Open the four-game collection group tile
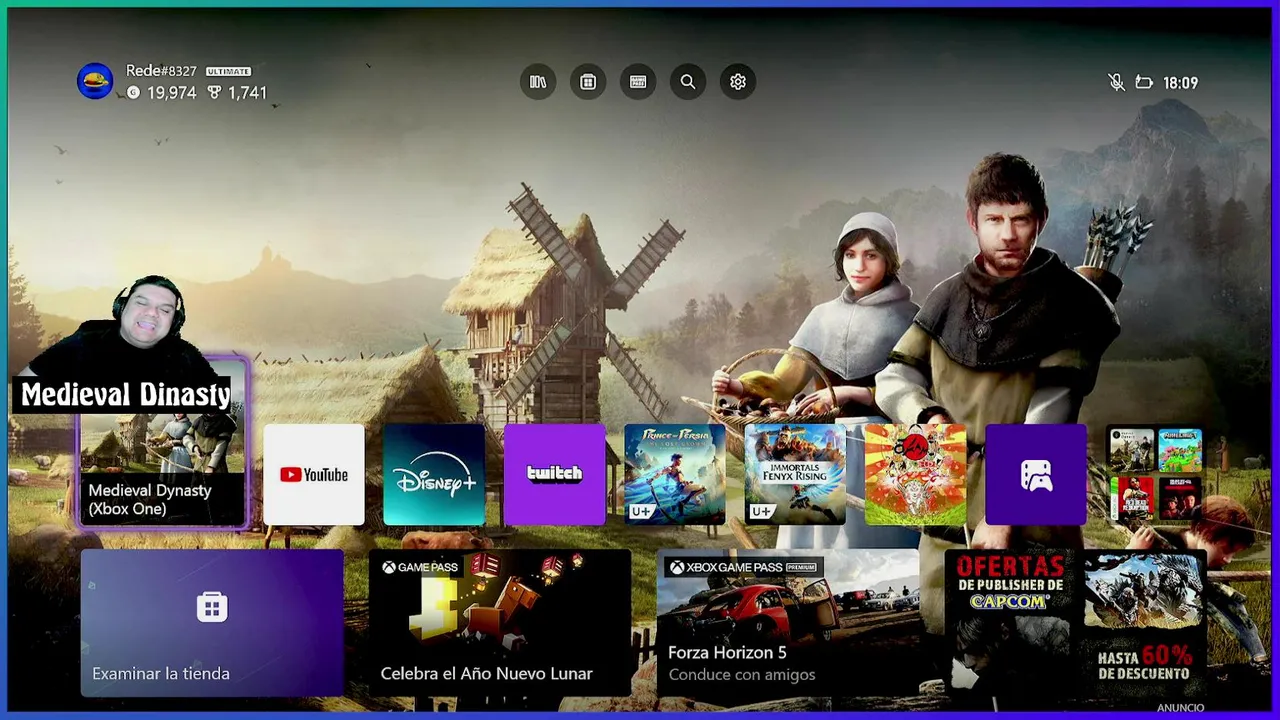Screen dimensions: 1280x720 pyautogui.click(x=1156, y=475)
